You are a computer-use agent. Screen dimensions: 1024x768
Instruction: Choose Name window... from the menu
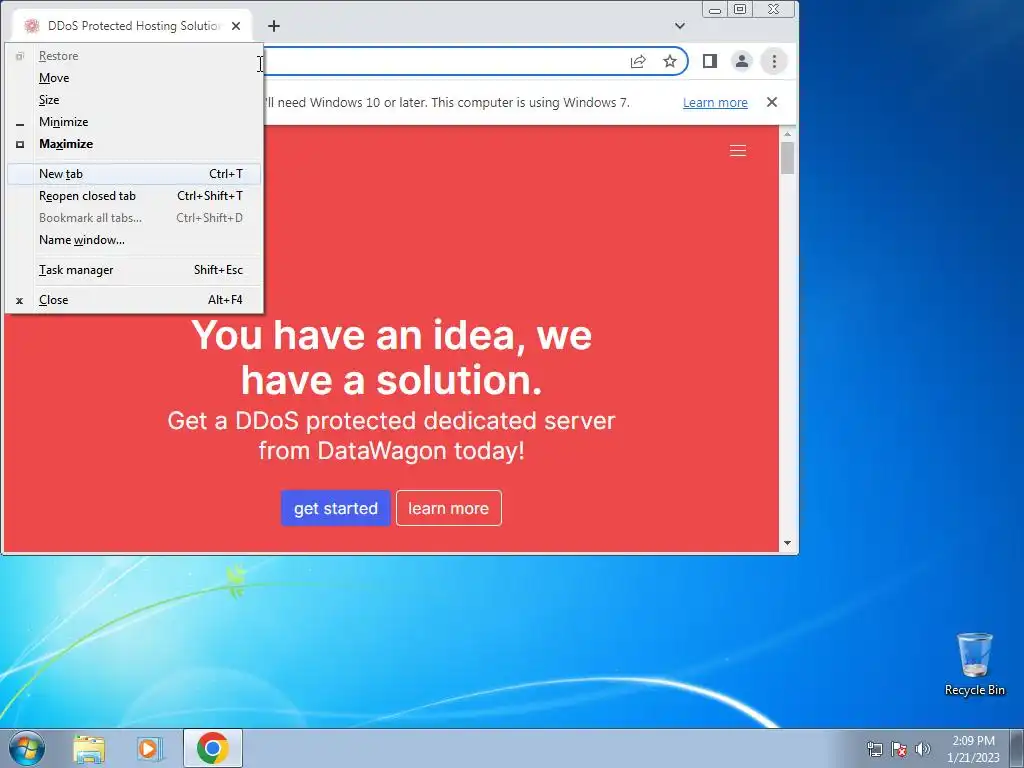pos(135,240)
